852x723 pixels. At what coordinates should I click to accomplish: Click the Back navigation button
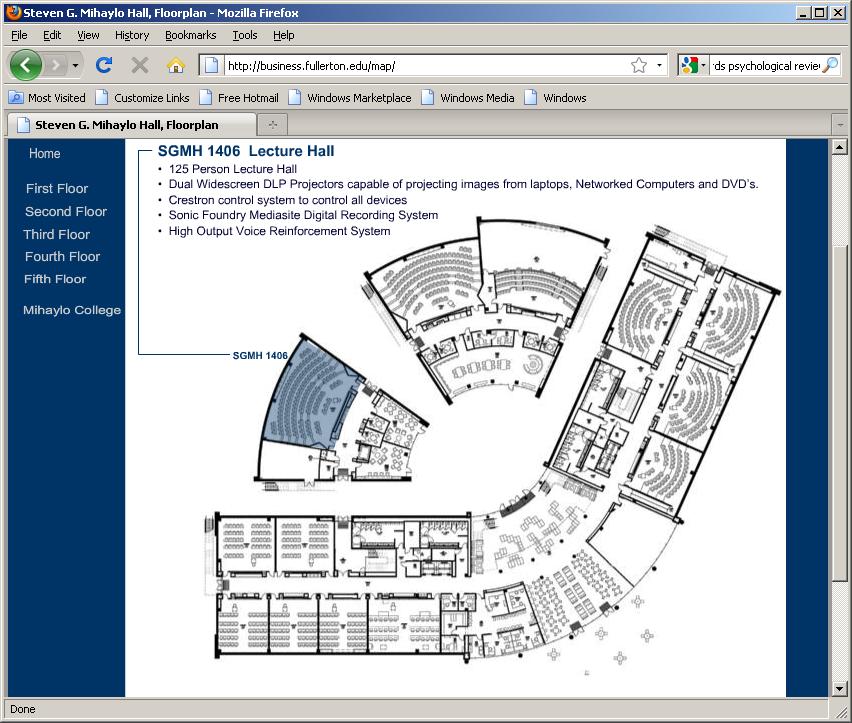pyautogui.click(x=25, y=65)
